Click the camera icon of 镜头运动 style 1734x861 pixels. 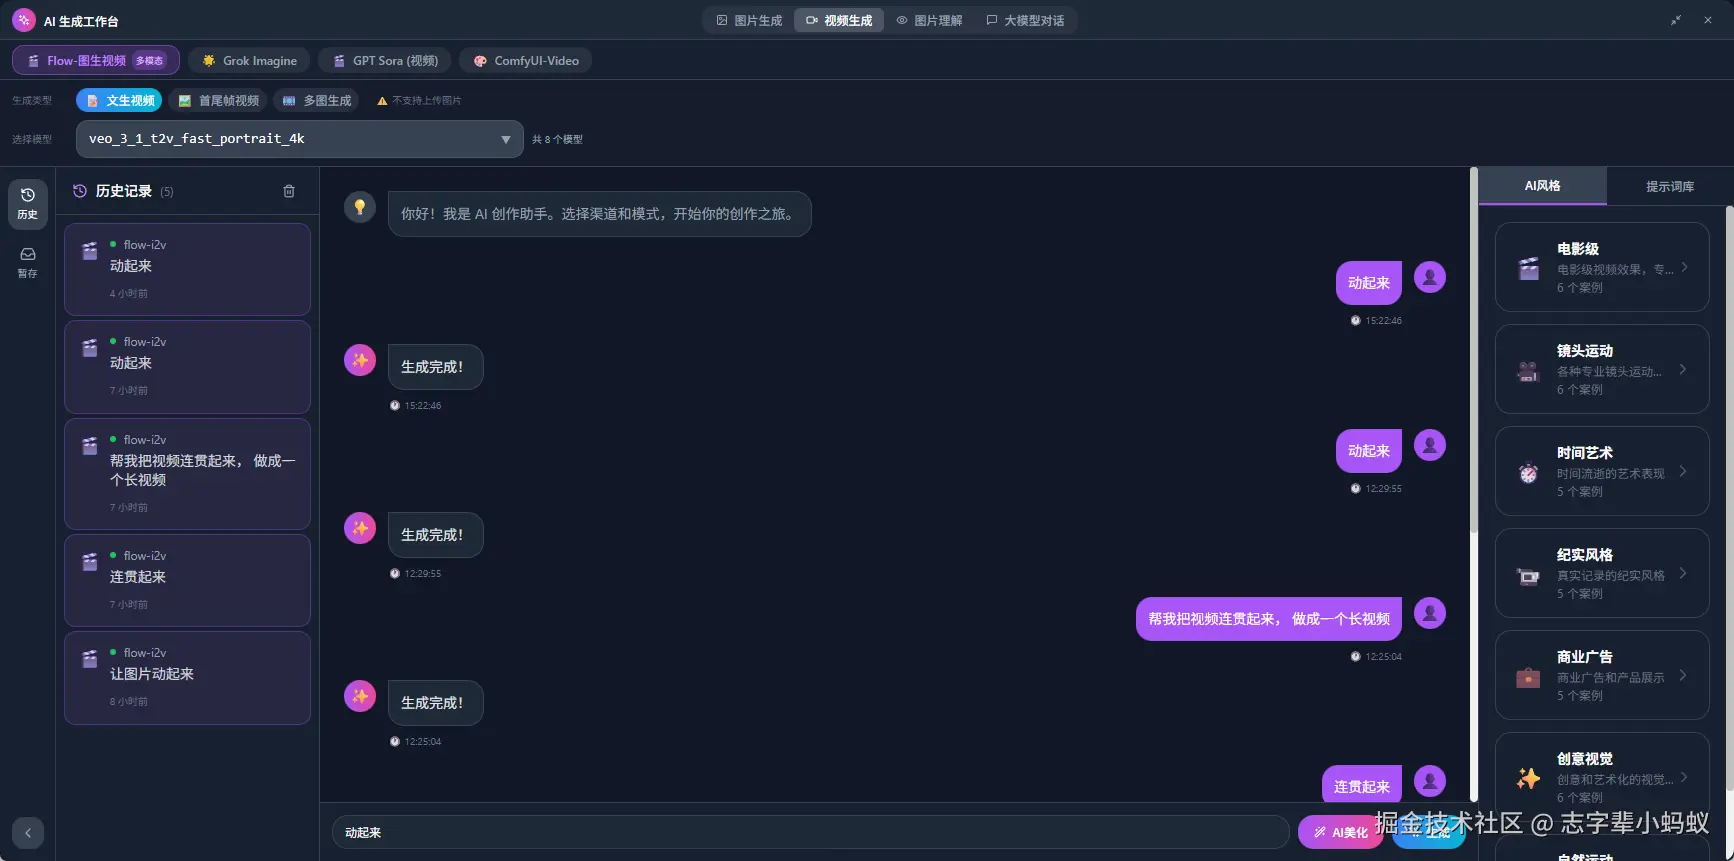click(1529, 370)
